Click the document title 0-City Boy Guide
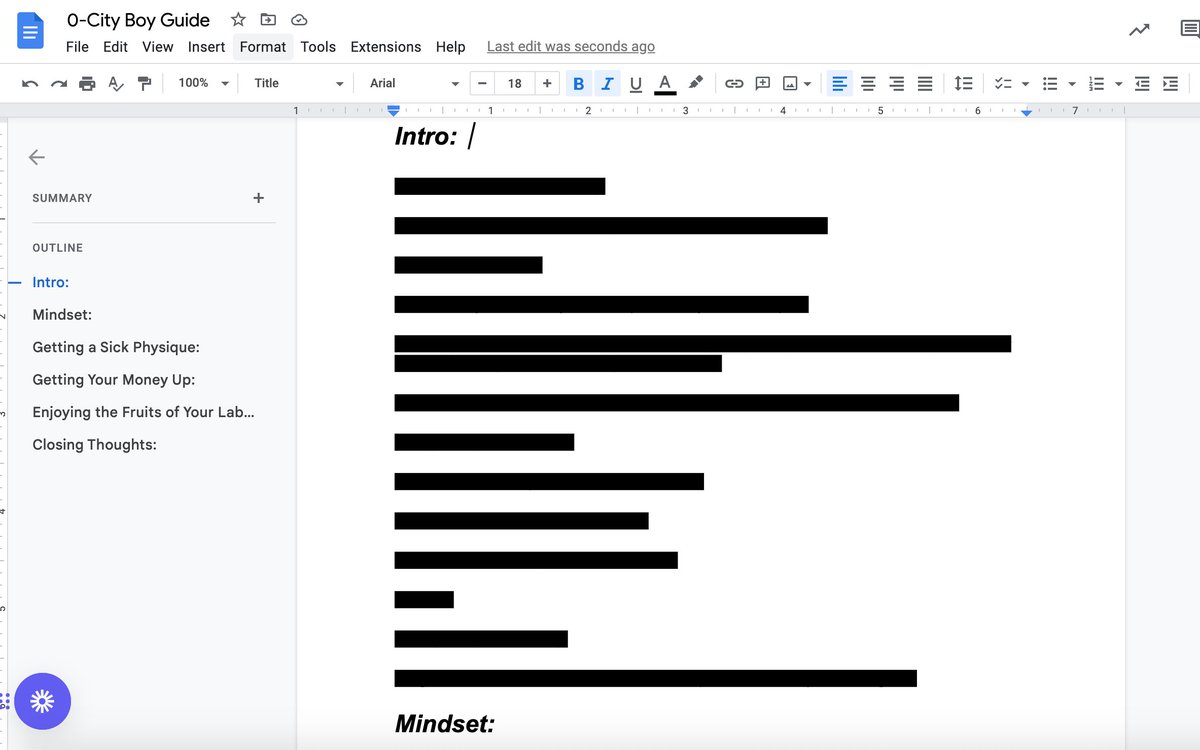 coord(138,19)
